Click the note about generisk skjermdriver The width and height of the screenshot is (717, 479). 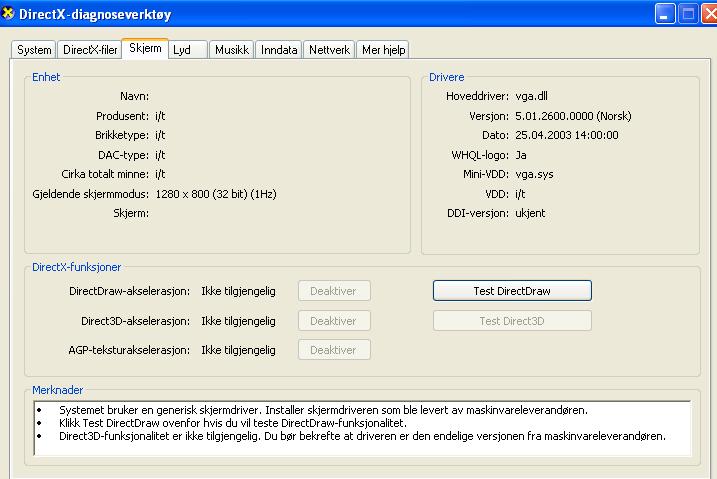[323, 410]
